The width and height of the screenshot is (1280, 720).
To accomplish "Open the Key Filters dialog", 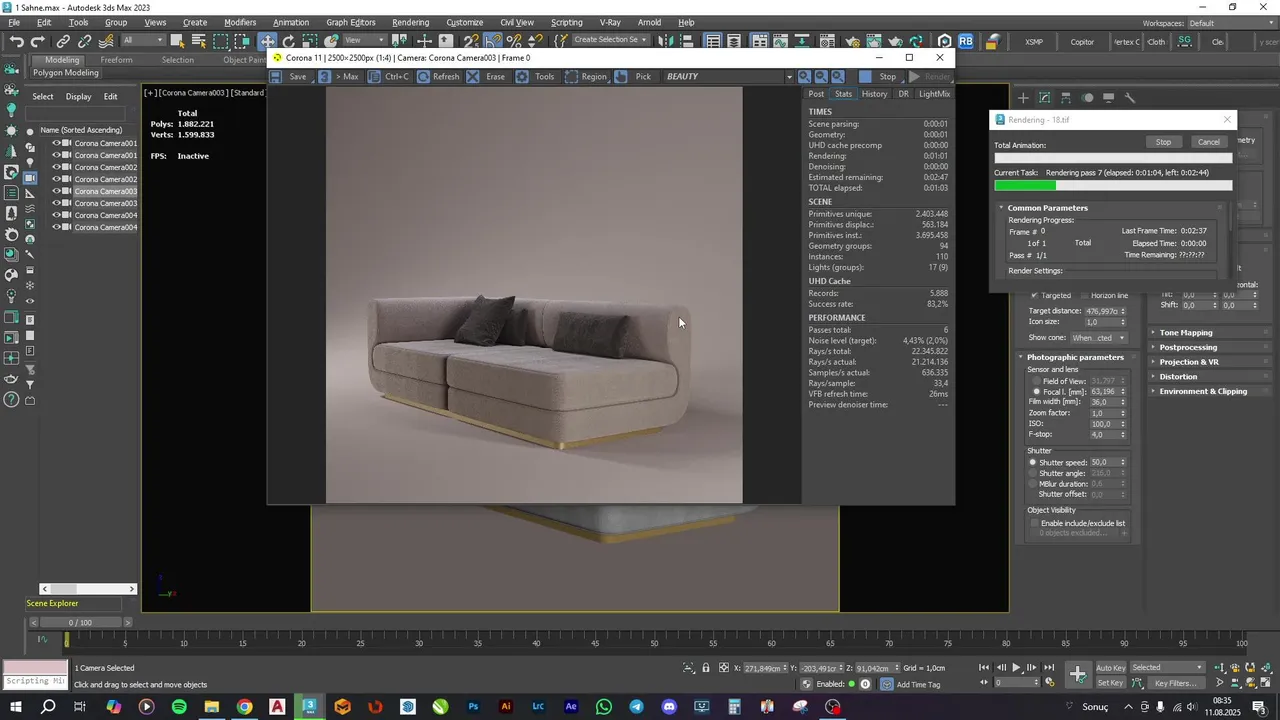I will [1176, 683].
